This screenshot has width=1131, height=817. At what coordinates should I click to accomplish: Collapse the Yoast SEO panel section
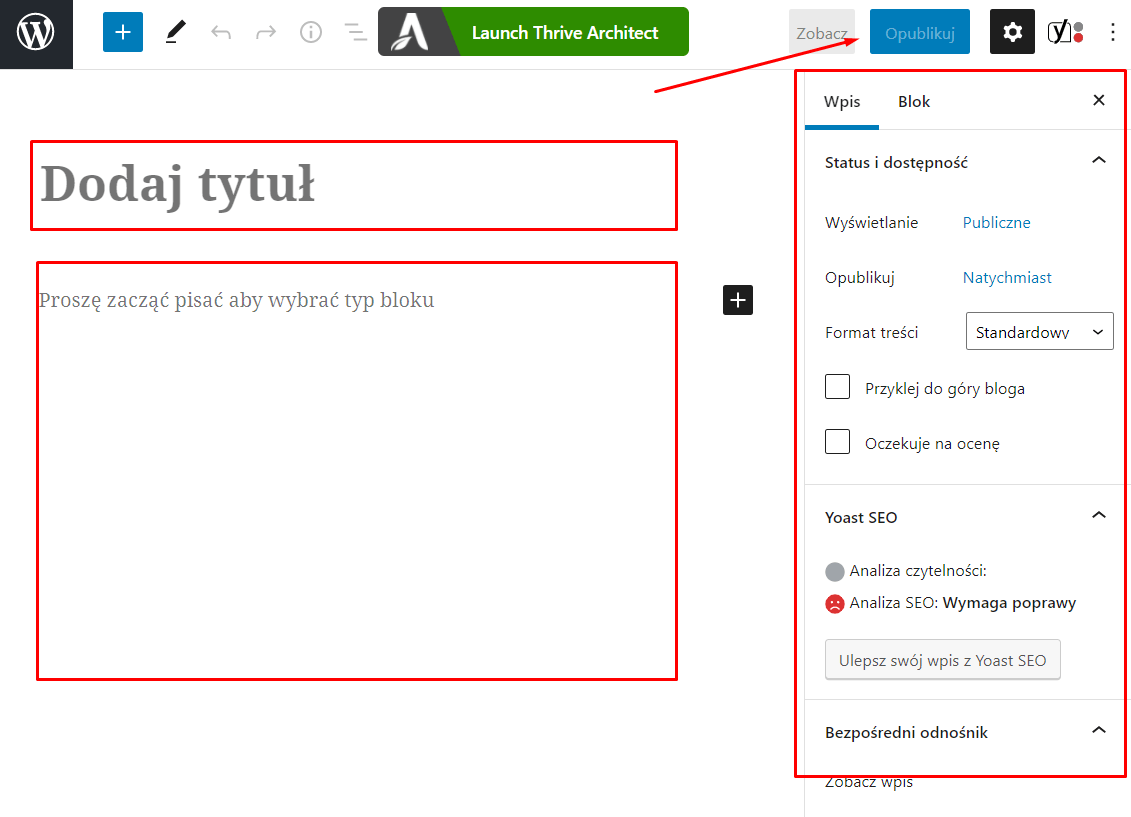(x=1098, y=516)
